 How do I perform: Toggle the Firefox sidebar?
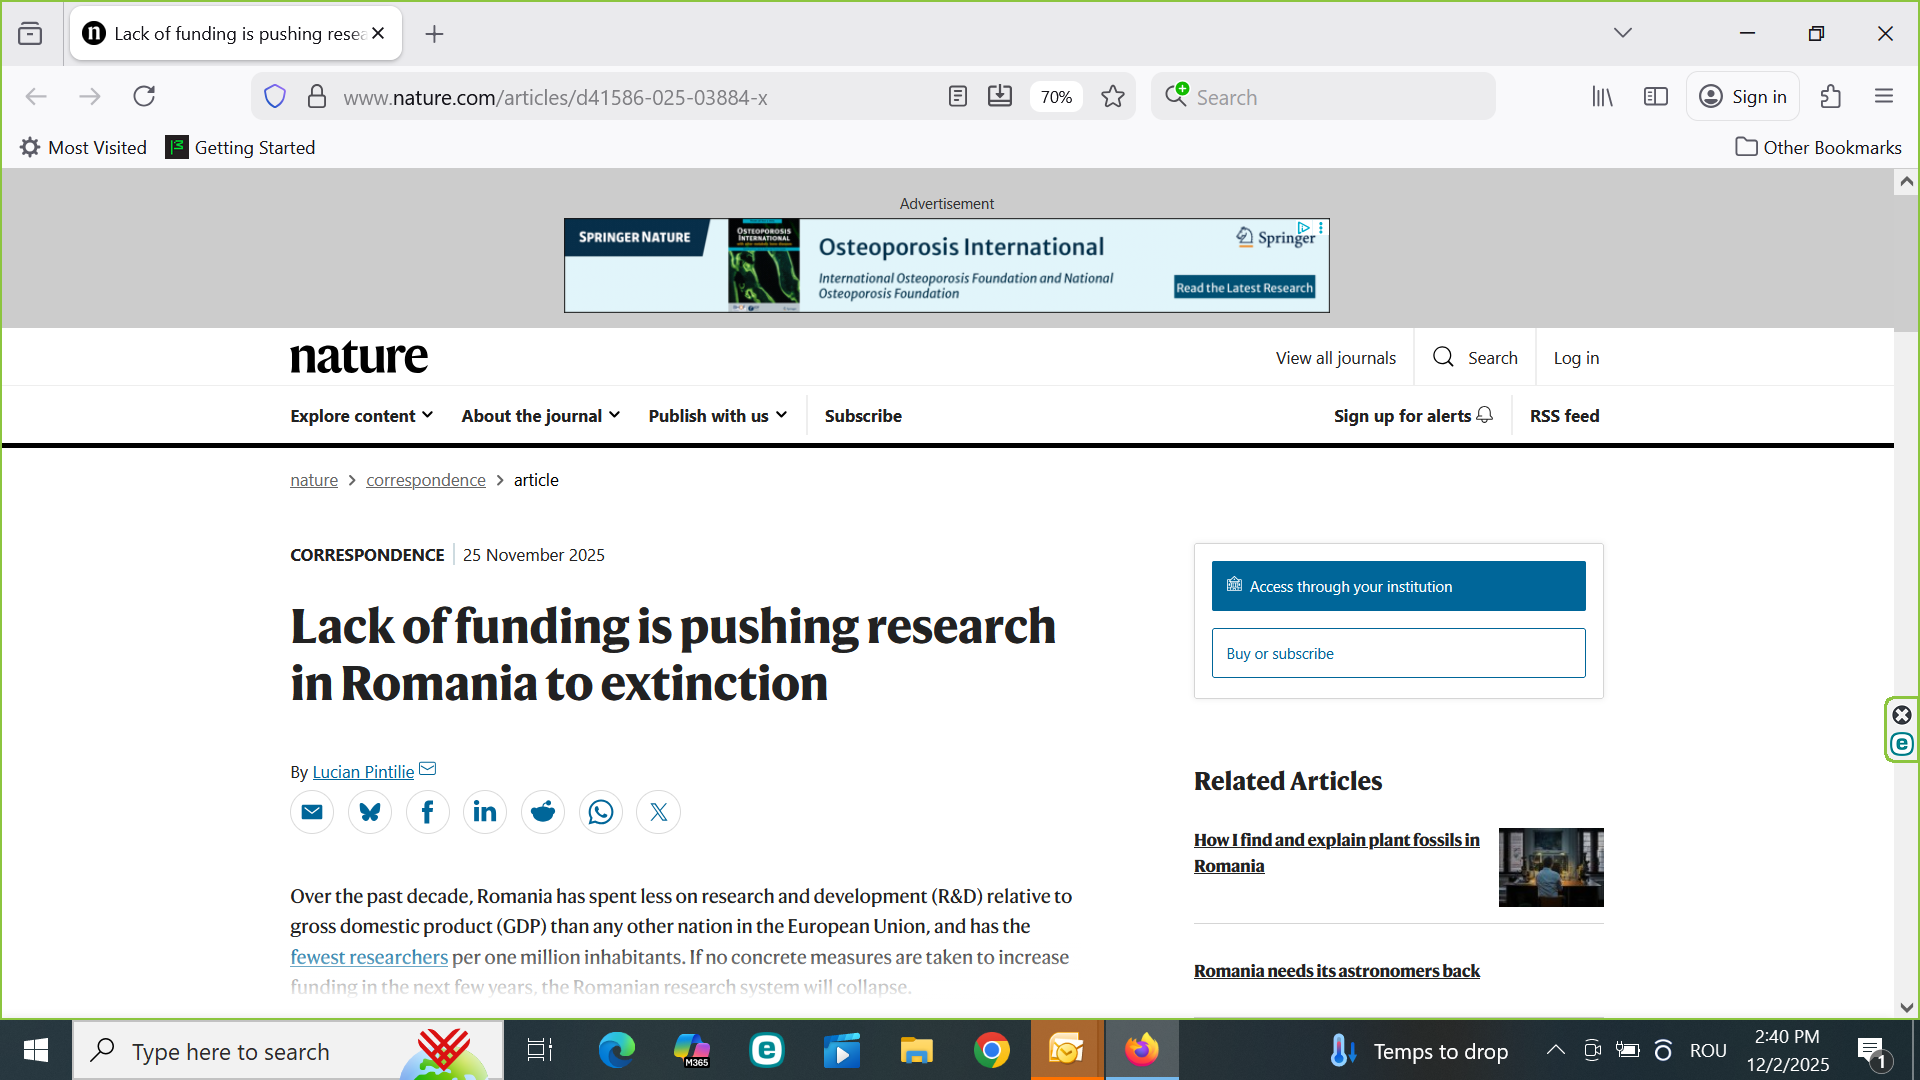[1655, 97]
